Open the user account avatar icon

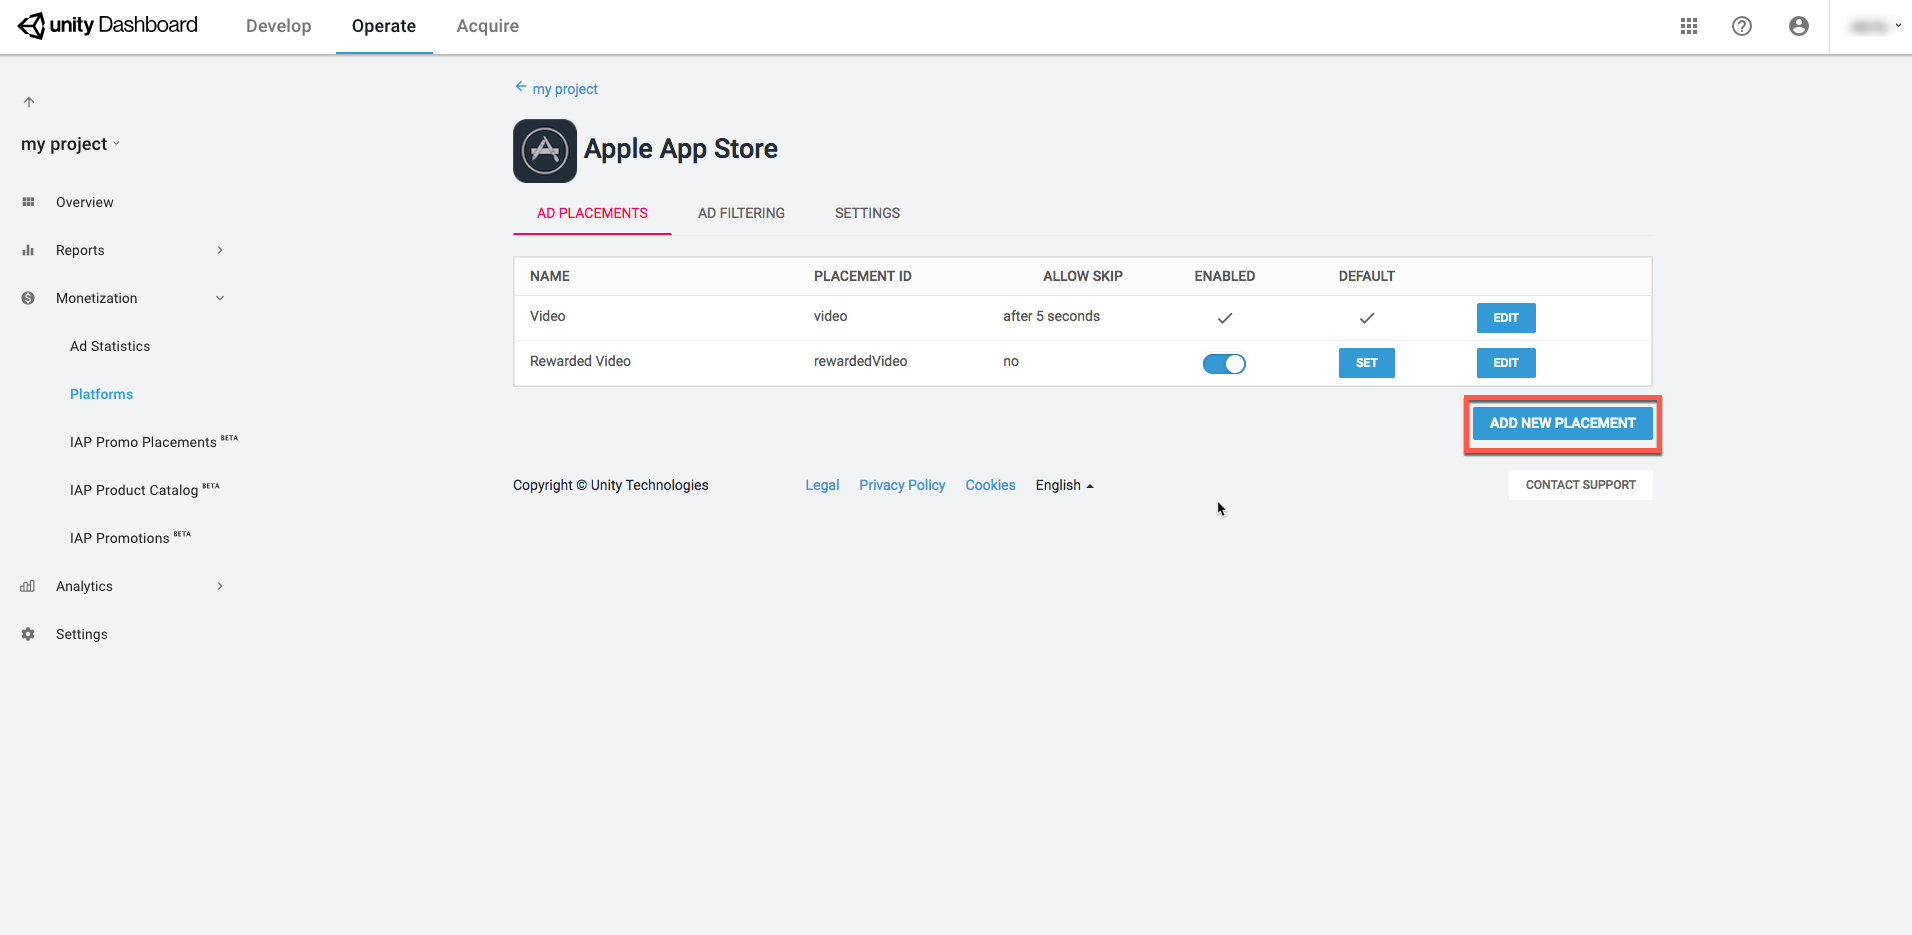1799,26
